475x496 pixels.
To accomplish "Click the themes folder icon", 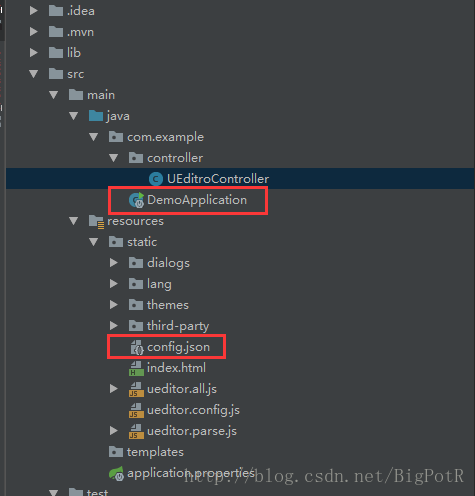I will (x=136, y=305).
